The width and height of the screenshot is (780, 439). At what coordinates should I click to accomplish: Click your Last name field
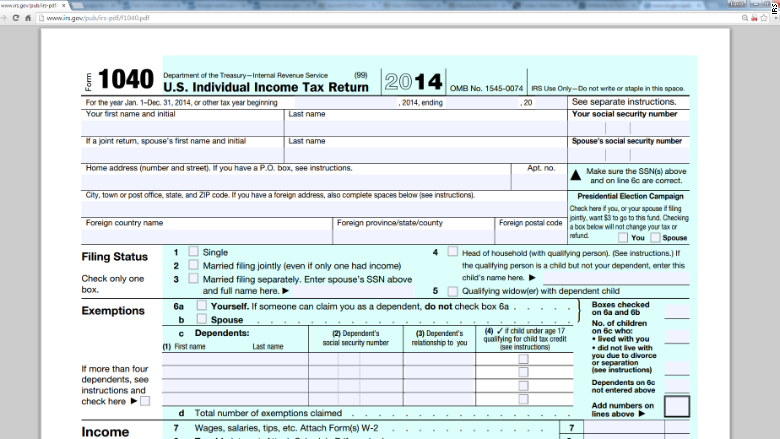point(426,128)
